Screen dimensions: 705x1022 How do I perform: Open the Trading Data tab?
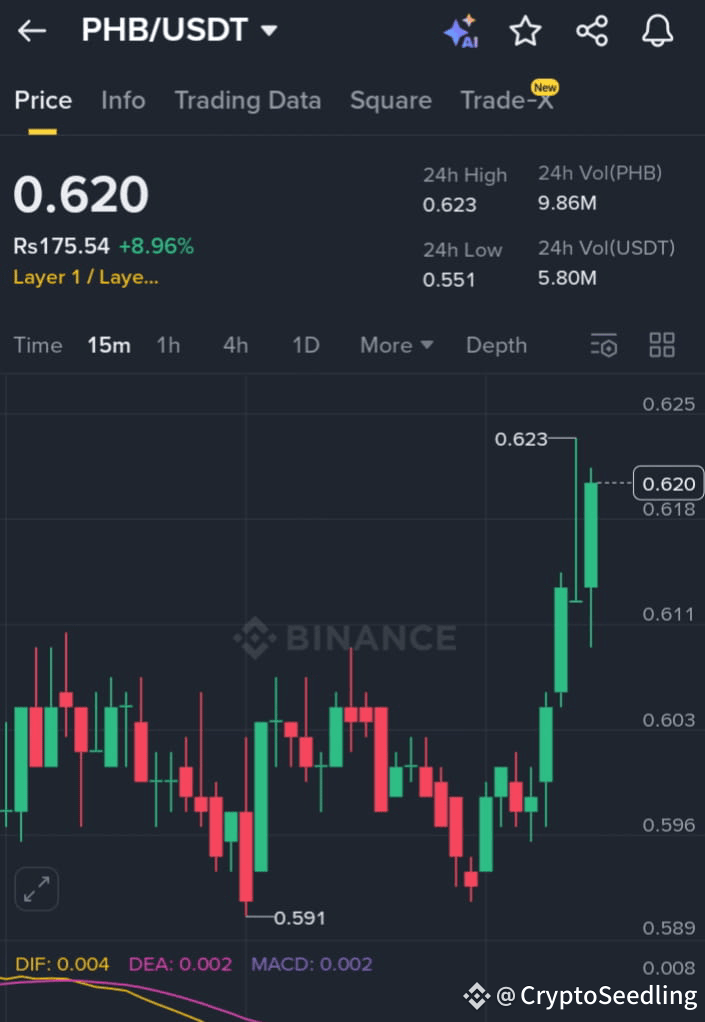248,100
